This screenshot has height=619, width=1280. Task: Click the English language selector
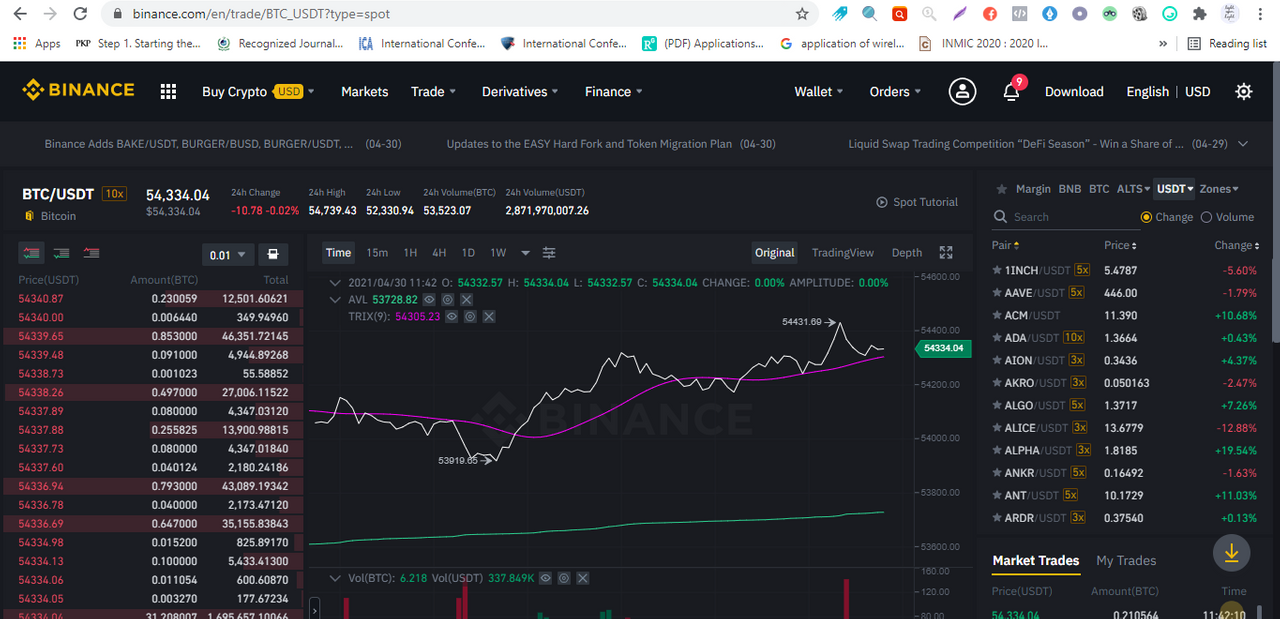click(x=1147, y=91)
